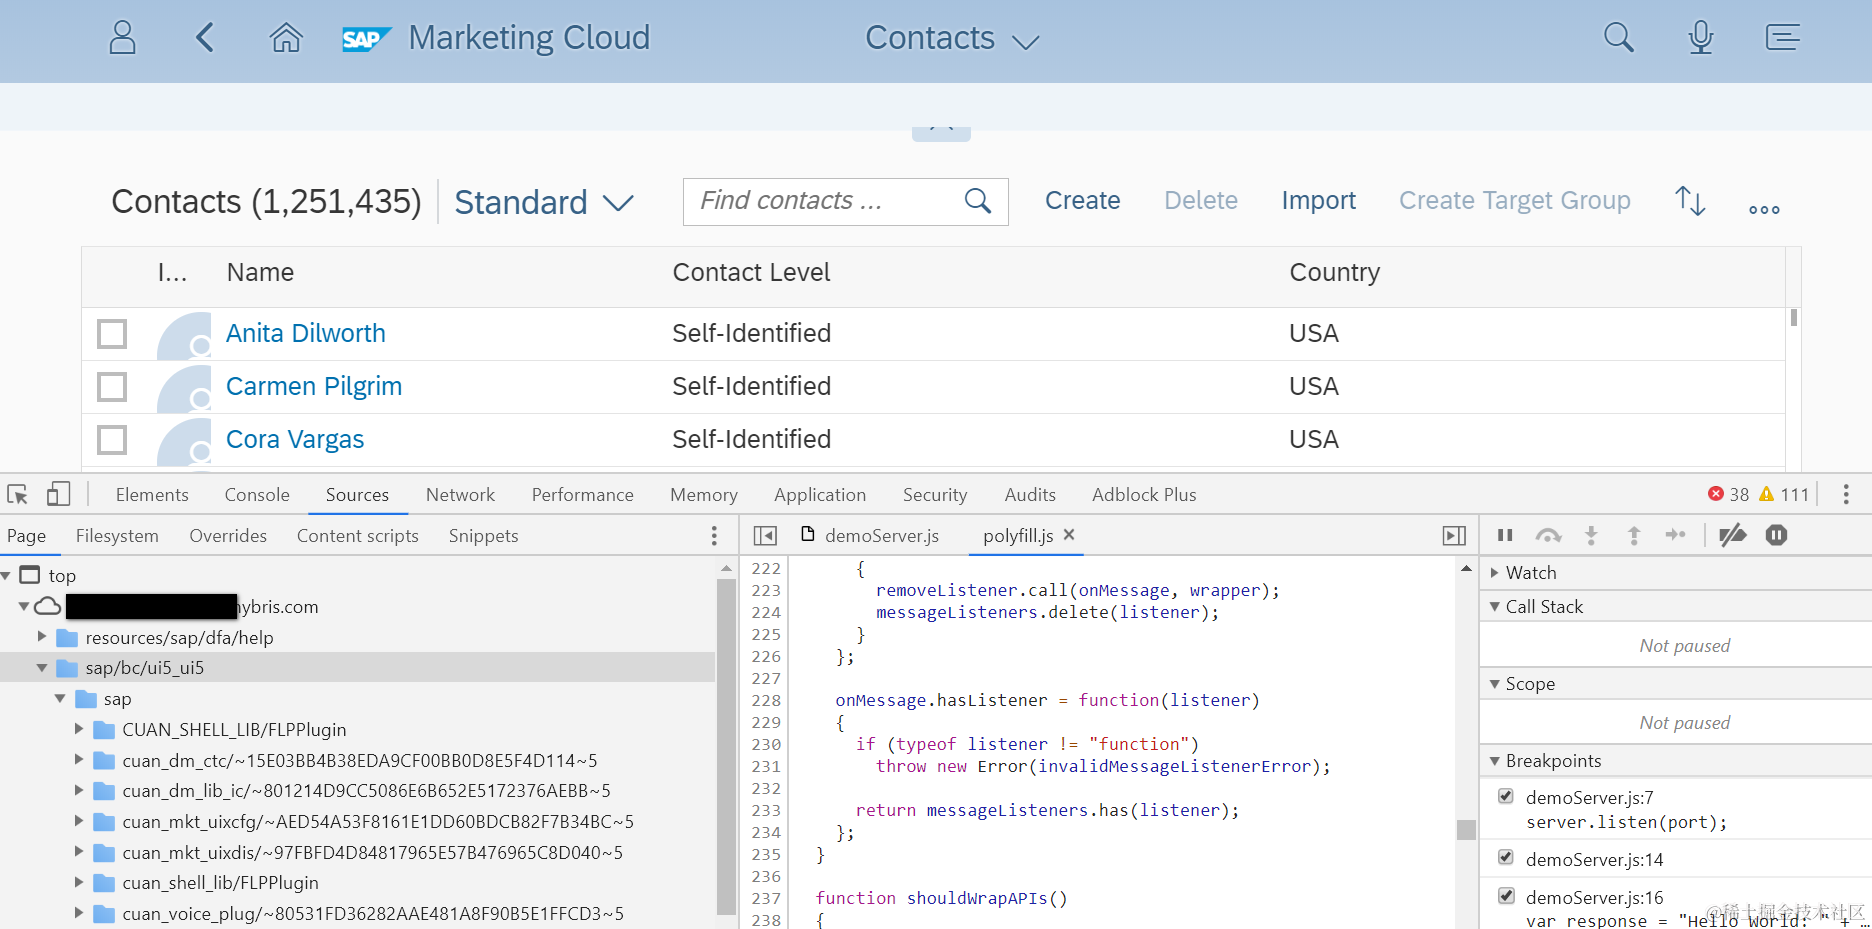
Task: Open the Standard view variant dropdown
Action: click(x=544, y=202)
